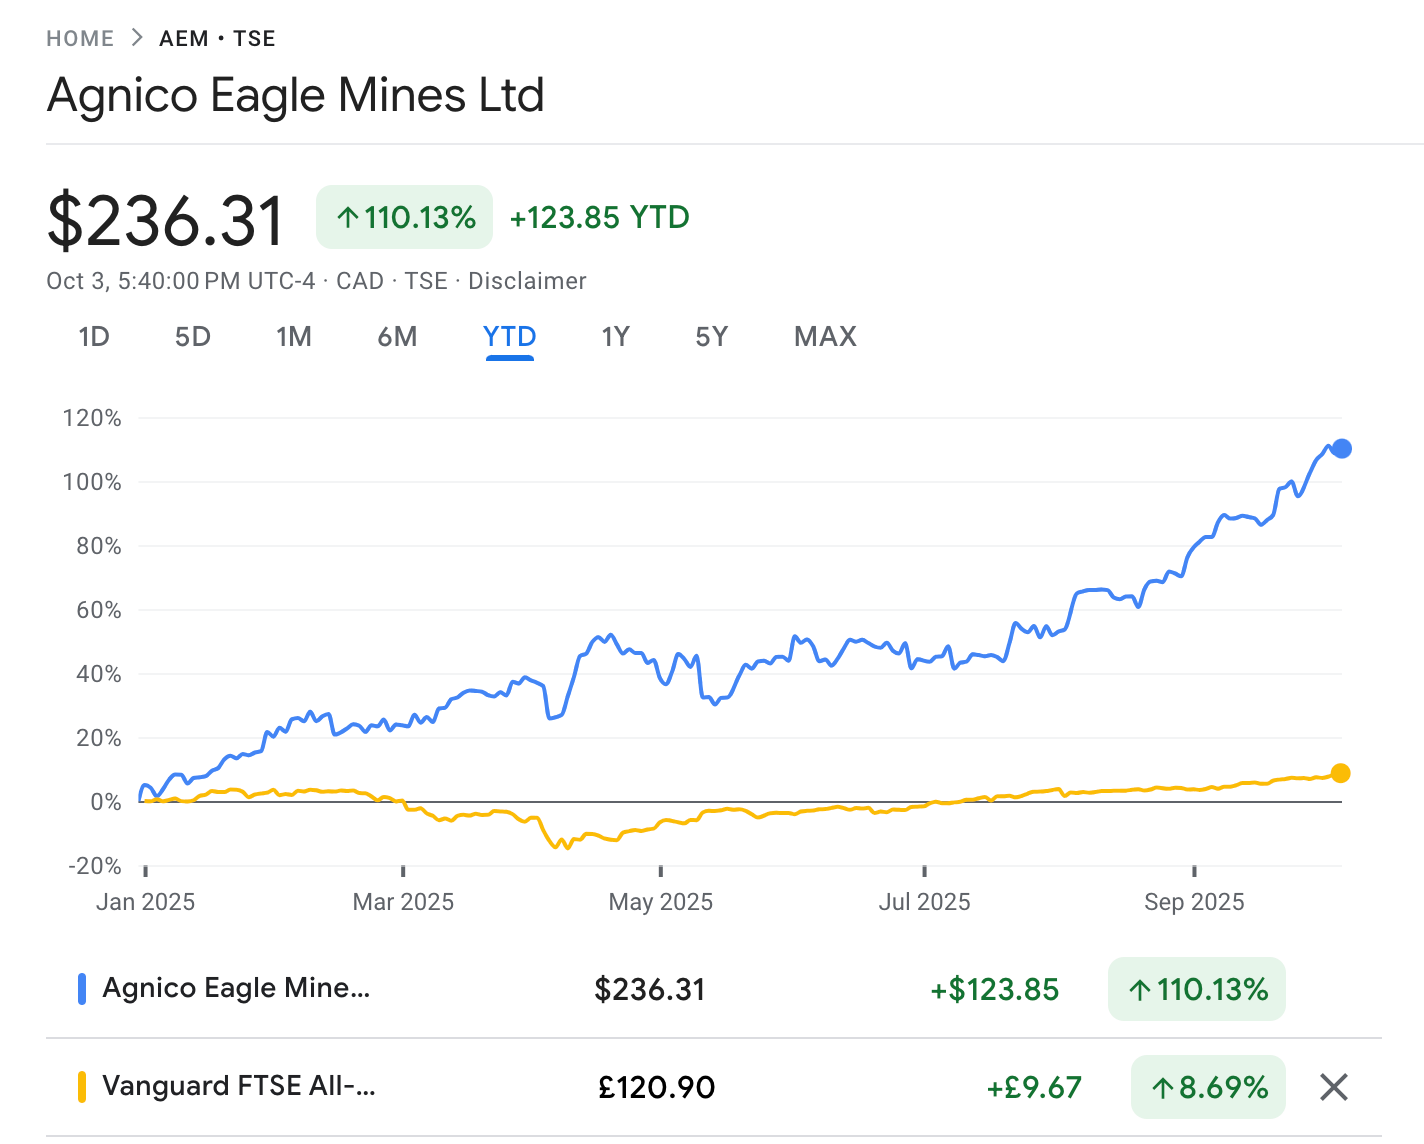Show the MAX chart range

point(825,337)
